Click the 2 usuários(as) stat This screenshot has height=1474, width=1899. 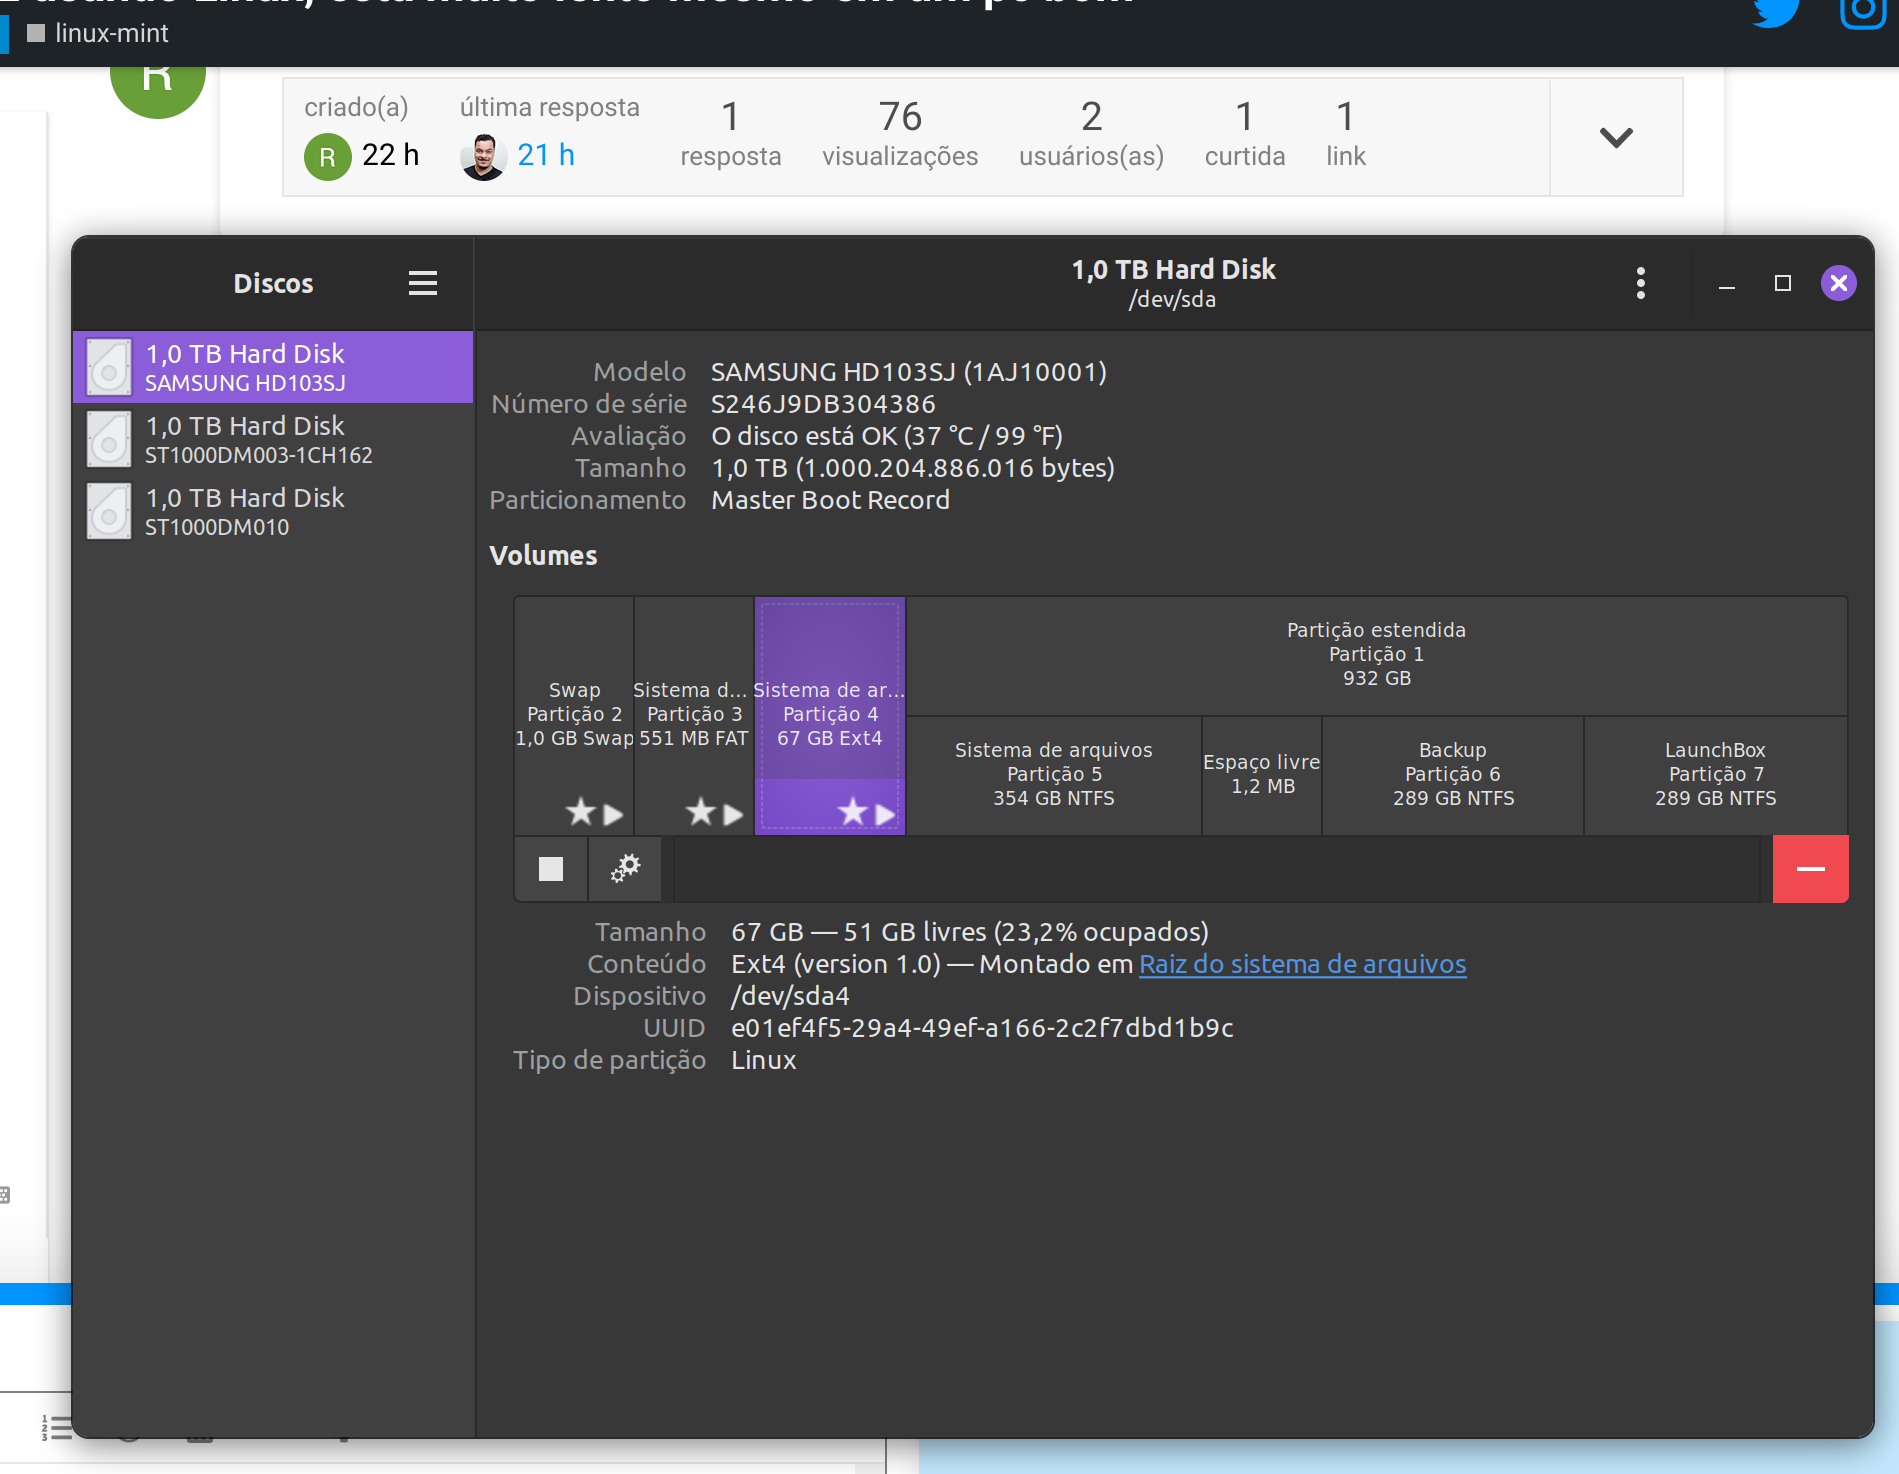click(x=1091, y=135)
